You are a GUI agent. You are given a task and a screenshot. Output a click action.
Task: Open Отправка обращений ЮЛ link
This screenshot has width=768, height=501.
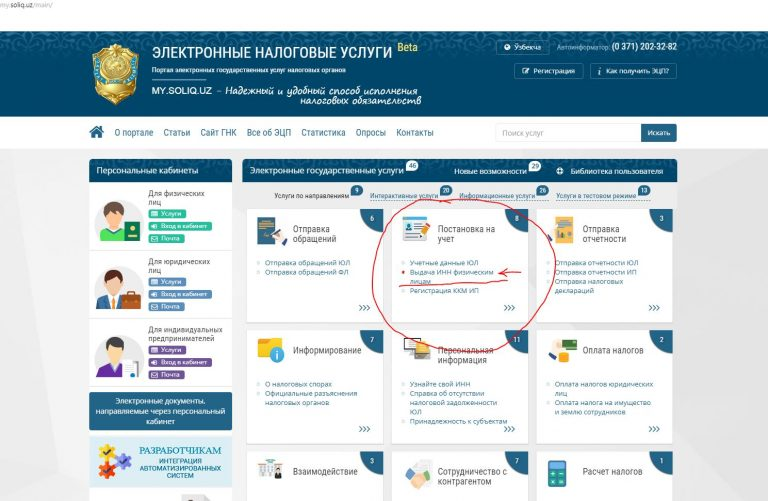307,262
